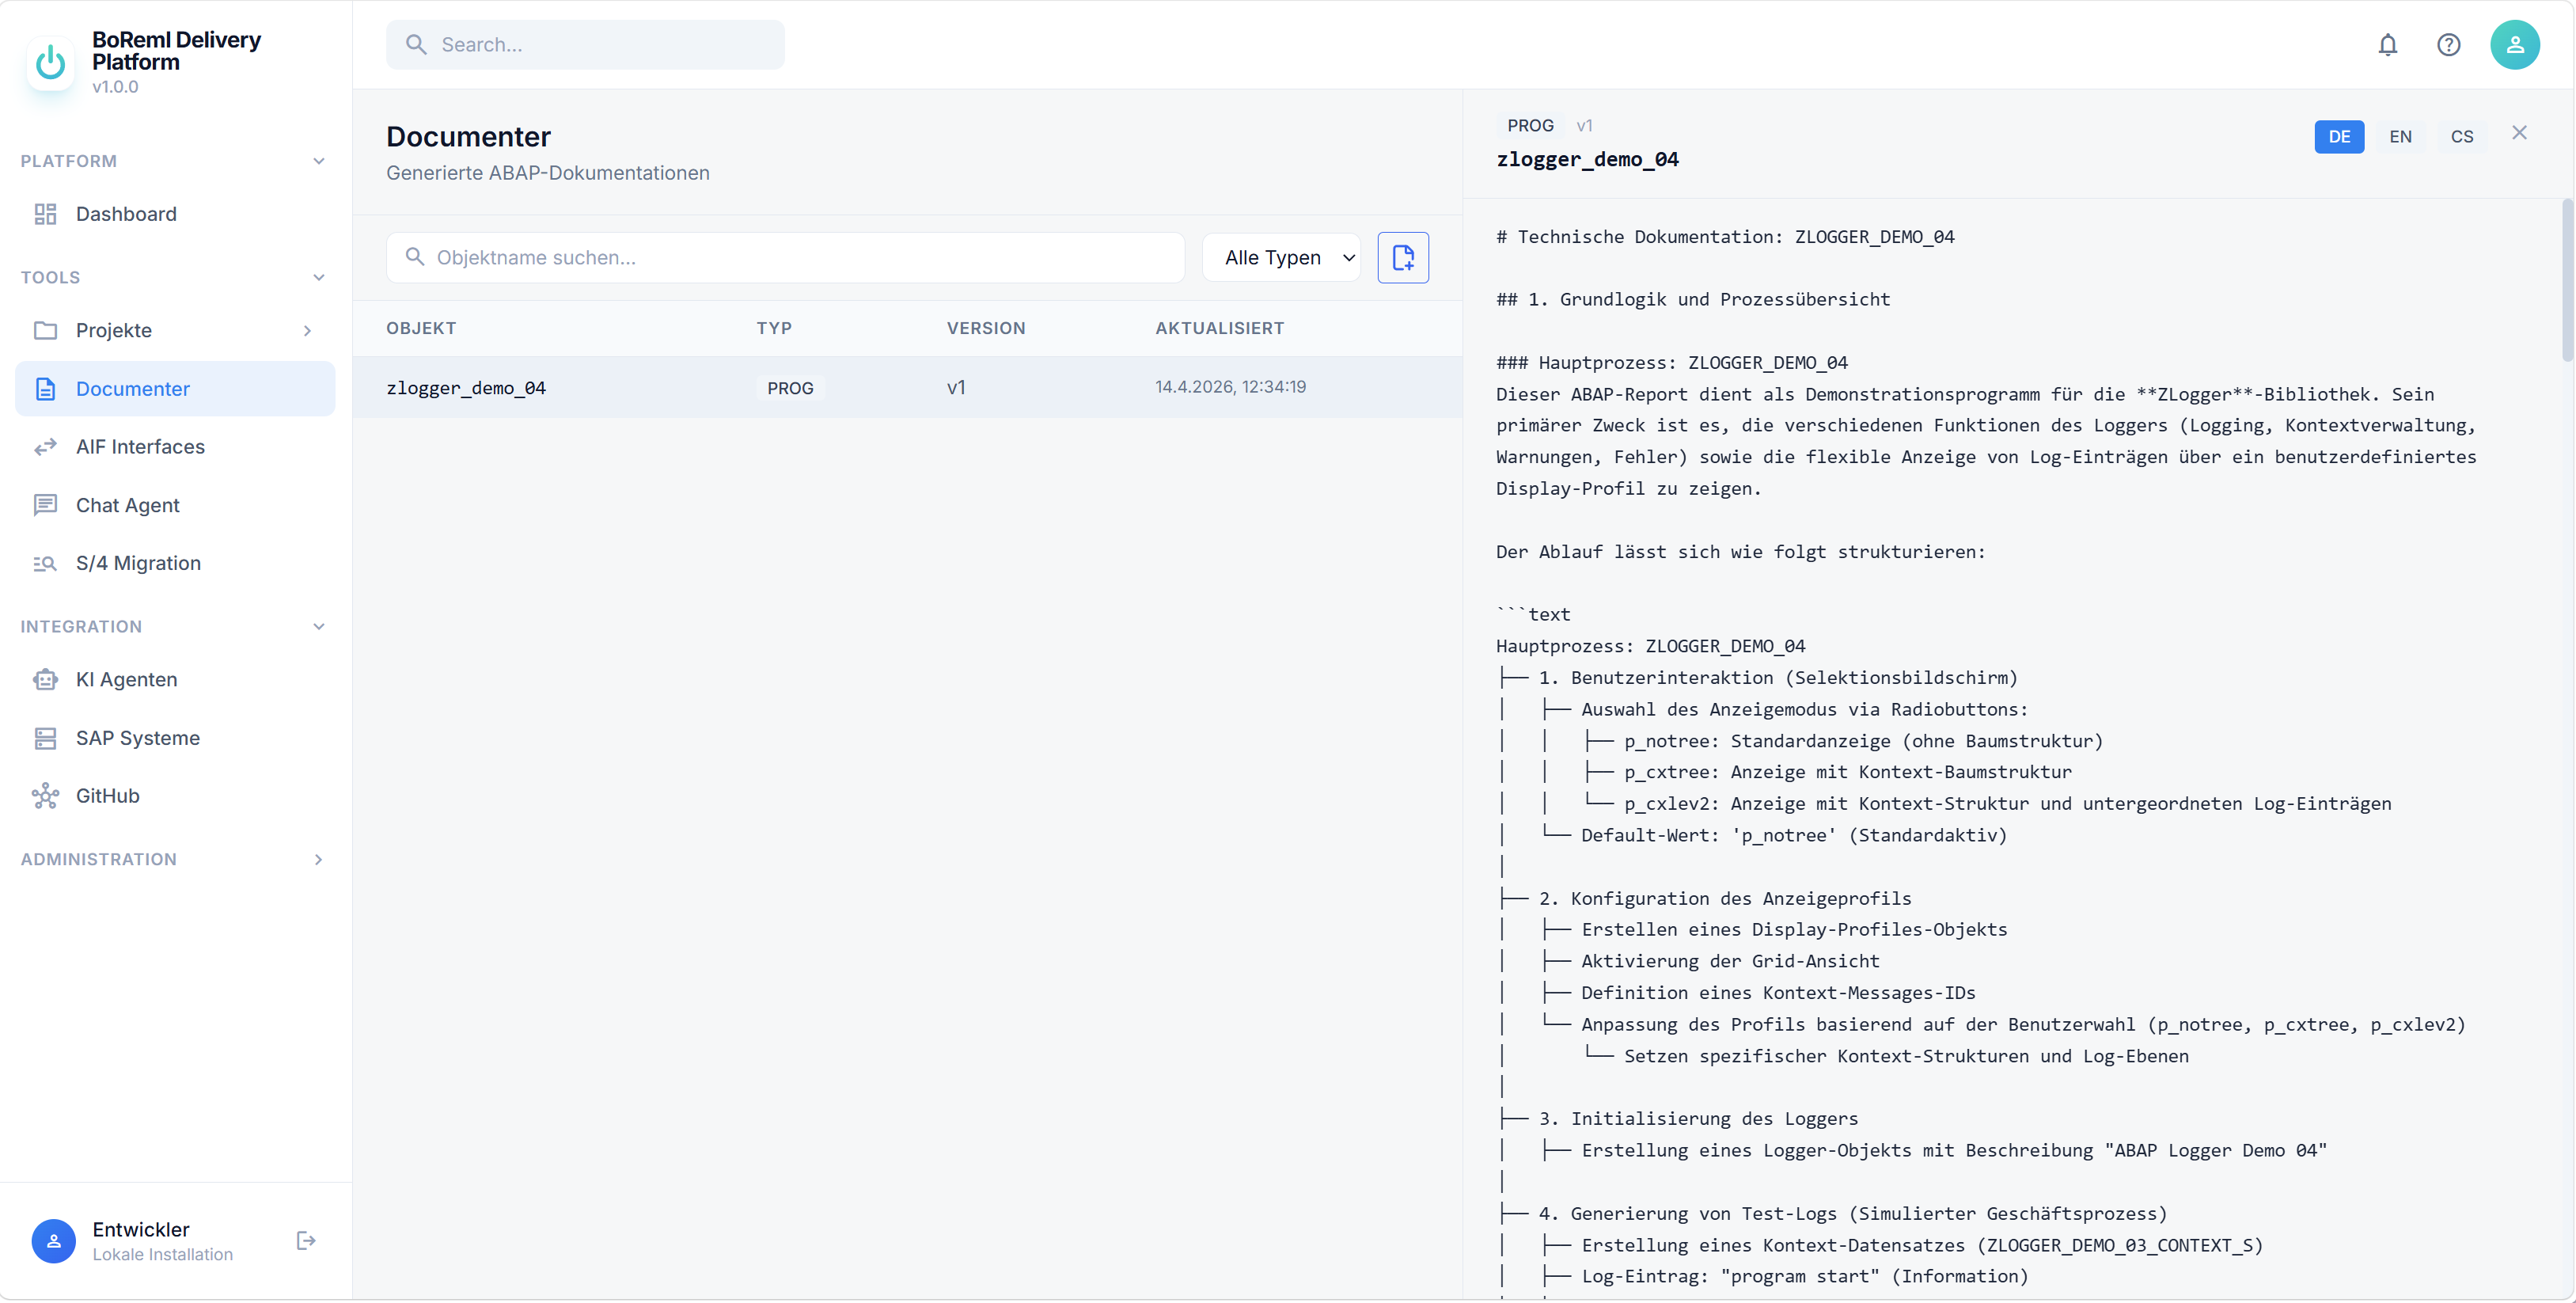Viewport: 2576px width, 1303px height.
Task: Click the BoReml Delivery Platform title
Action: click(x=176, y=51)
